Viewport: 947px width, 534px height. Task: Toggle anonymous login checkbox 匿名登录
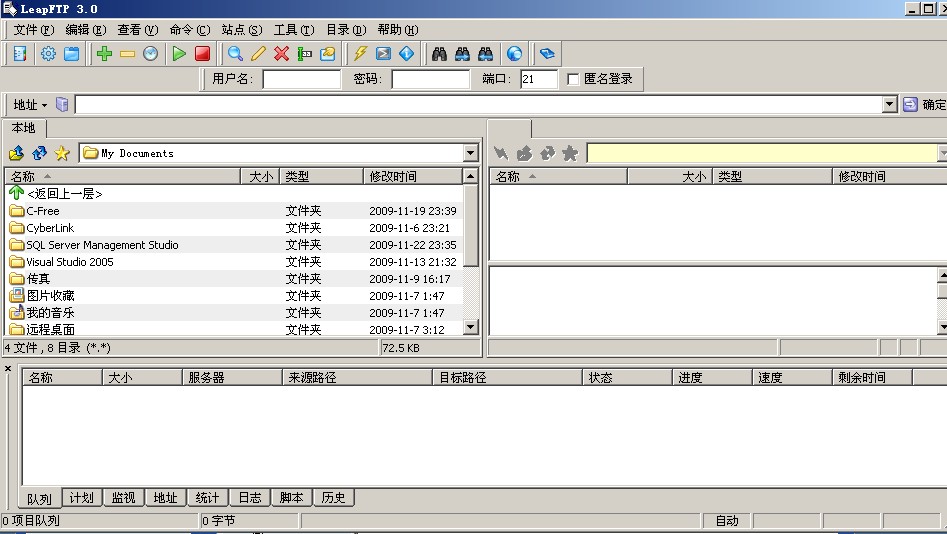(573, 79)
